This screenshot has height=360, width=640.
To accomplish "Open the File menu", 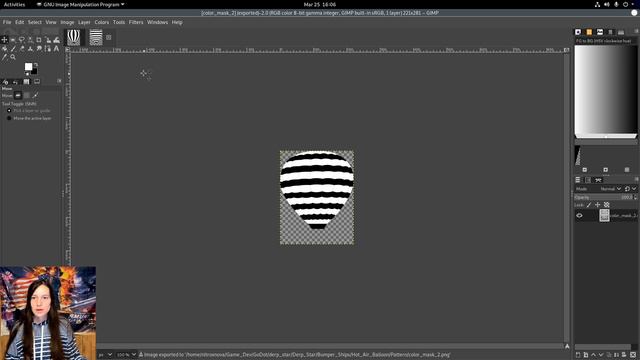I will click(7, 22).
